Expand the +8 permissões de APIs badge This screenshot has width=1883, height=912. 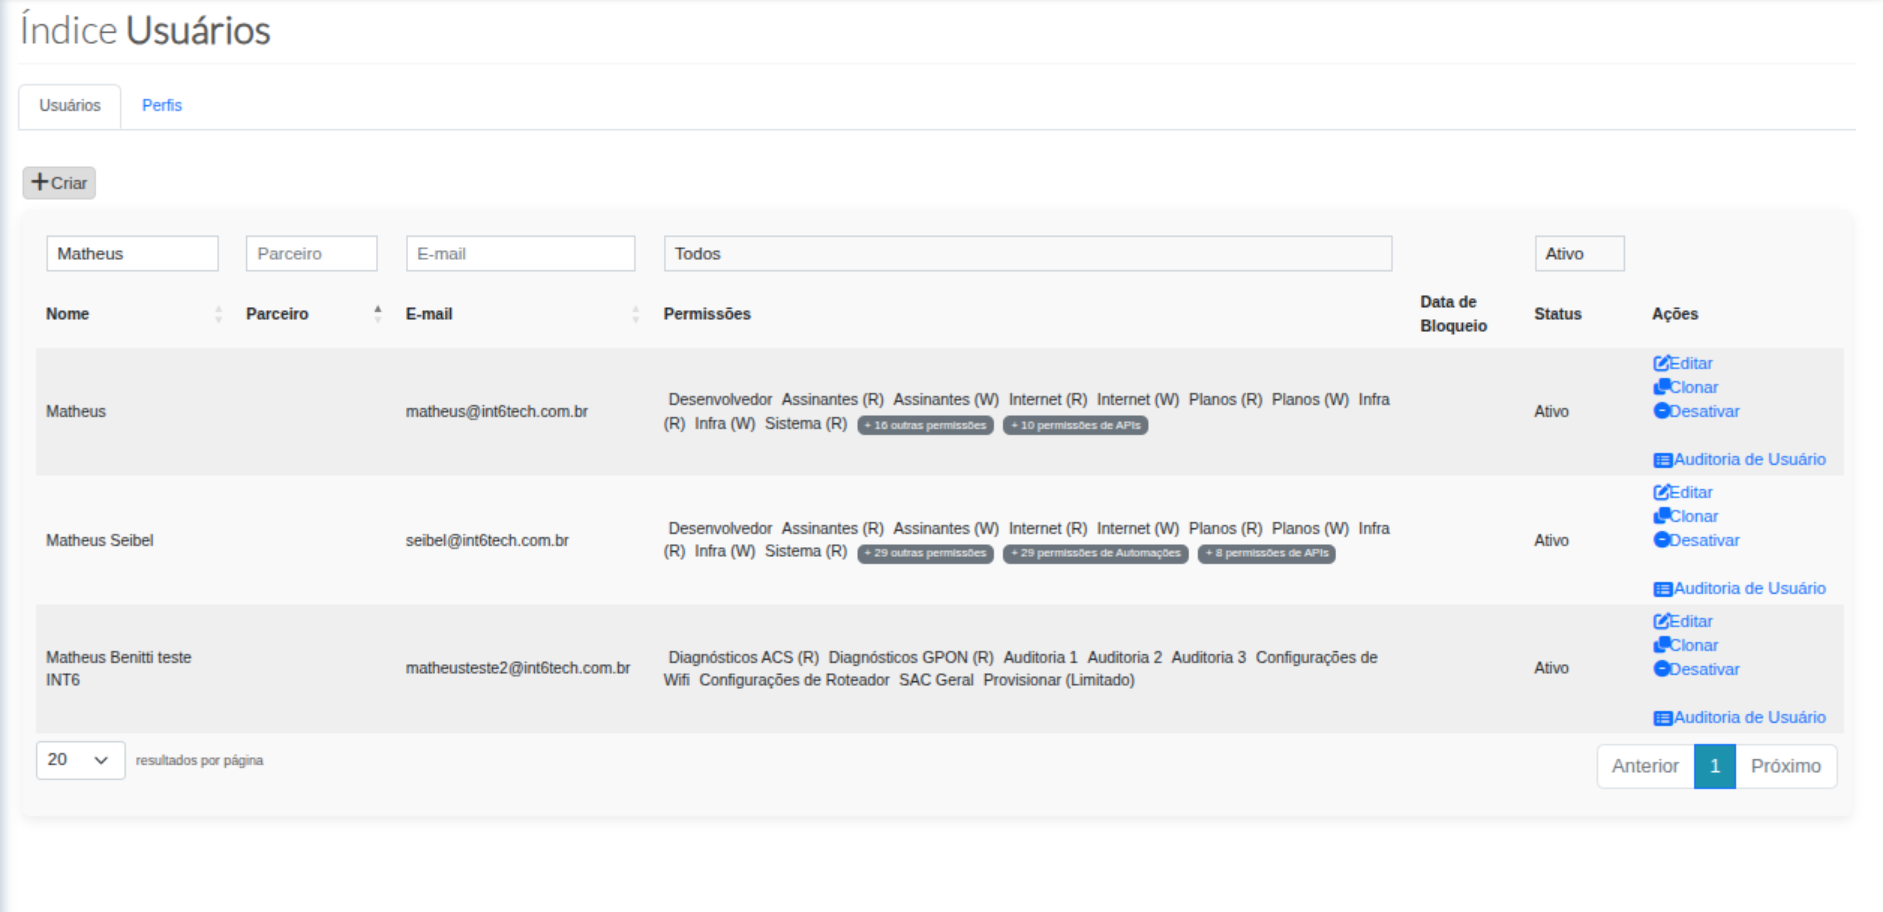pyautogui.click(x=1266, y=553)
